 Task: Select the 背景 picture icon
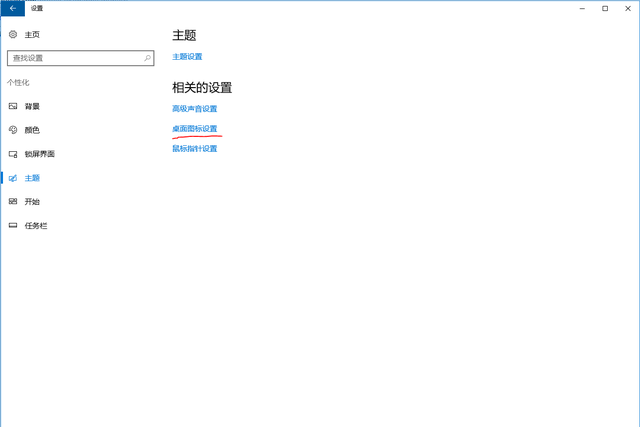click(13, 106)
